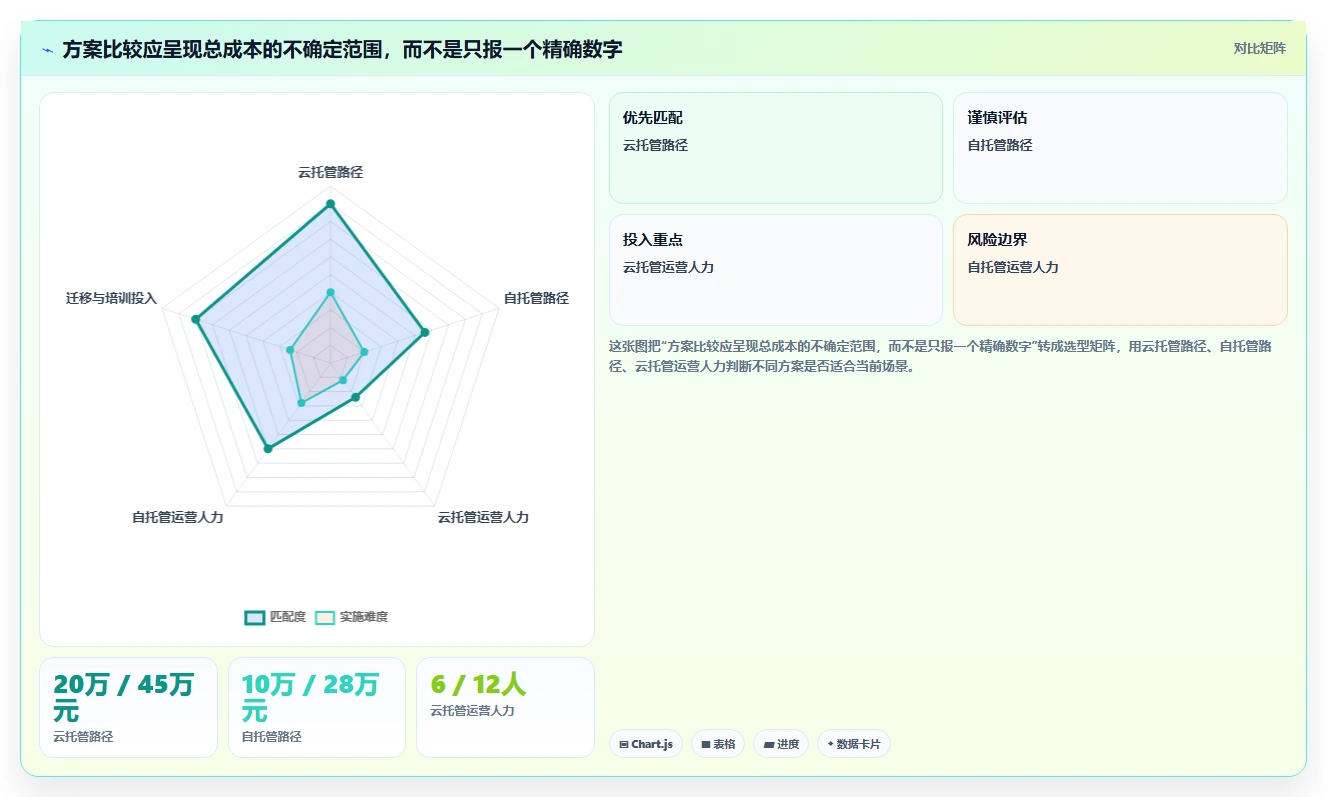Toggle the 实施难度 legend swatch
Image resolution: width=1327 pixels, height=797 pixels.
pos(325,617)
